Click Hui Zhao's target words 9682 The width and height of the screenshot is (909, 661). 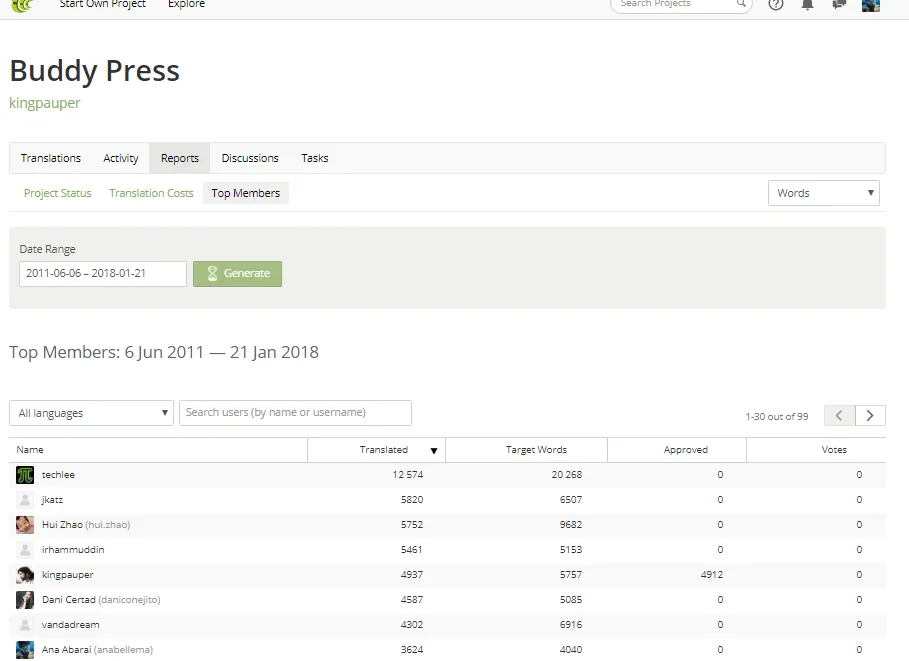point(571,525)
